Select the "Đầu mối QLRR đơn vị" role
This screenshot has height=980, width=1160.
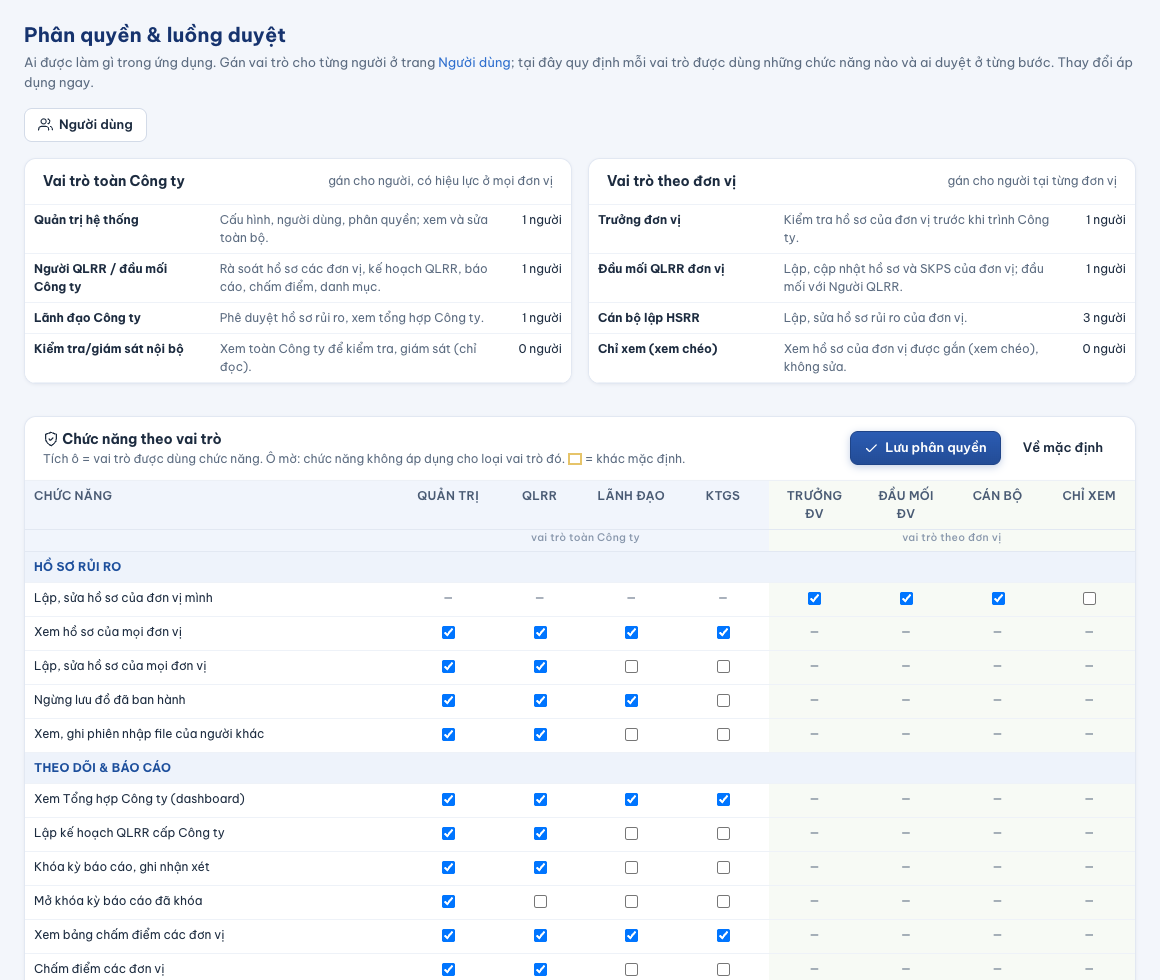point(661,268)
